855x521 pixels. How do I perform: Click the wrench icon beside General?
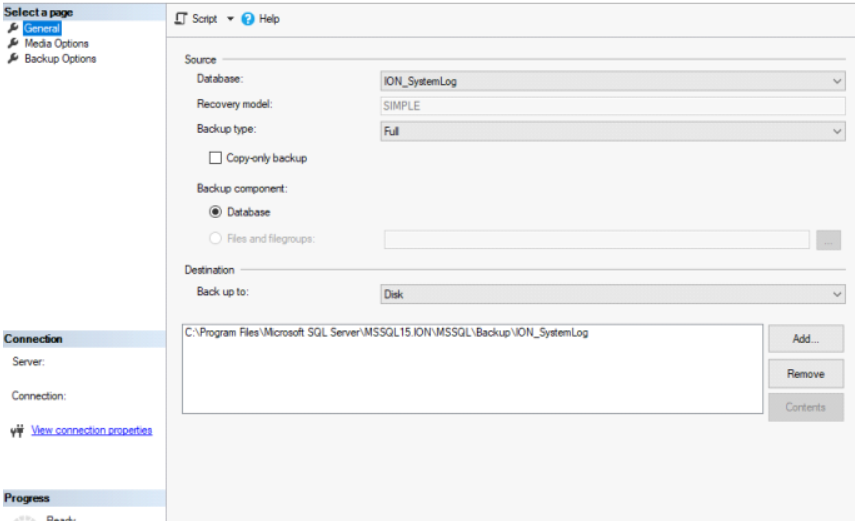point(13,28)
